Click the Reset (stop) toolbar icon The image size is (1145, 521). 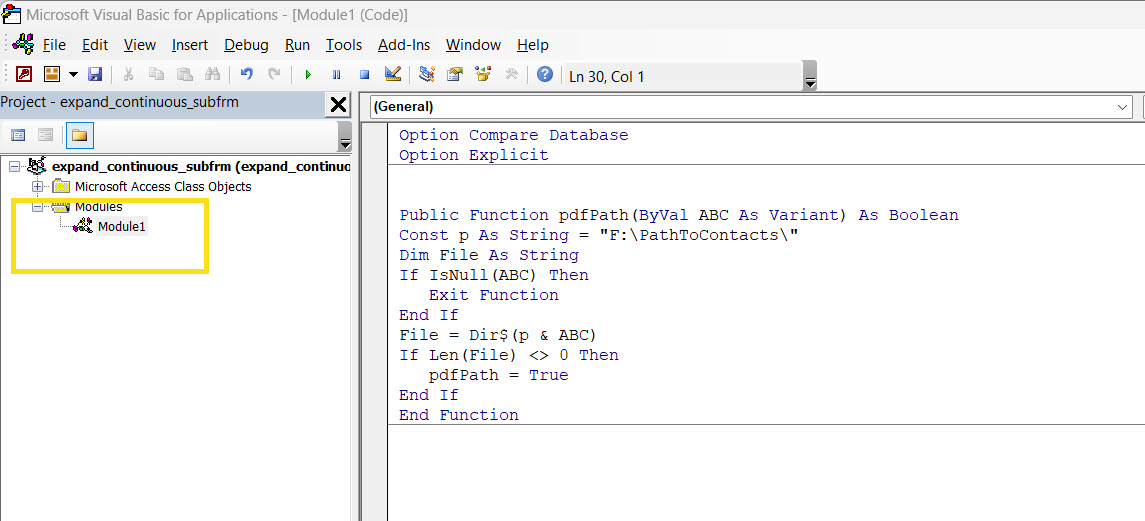(364, 75)
